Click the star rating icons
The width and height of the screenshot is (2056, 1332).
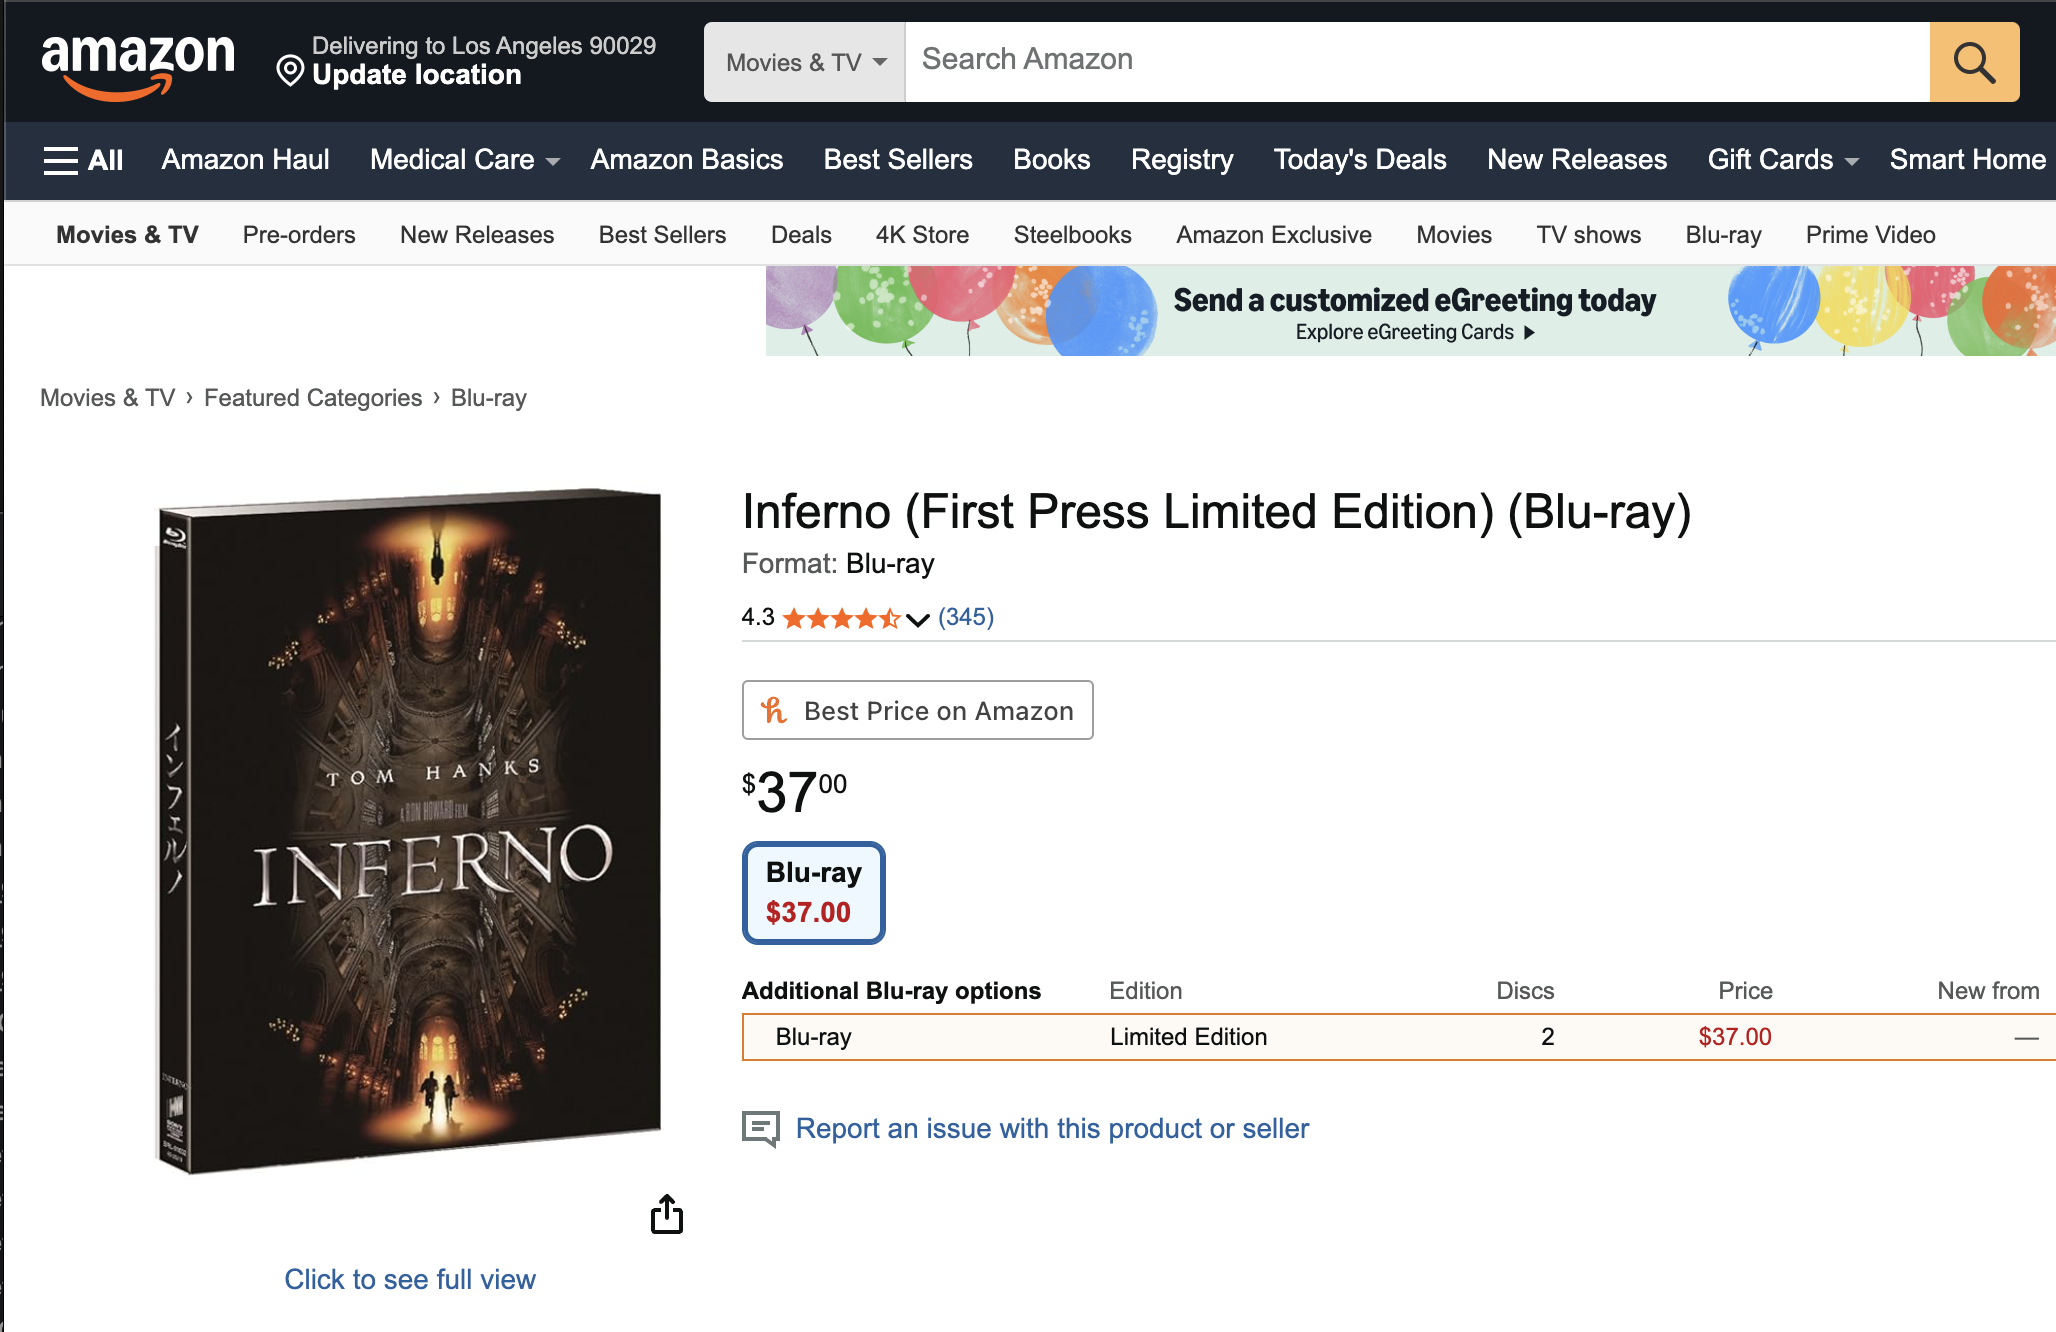(840, 618)
